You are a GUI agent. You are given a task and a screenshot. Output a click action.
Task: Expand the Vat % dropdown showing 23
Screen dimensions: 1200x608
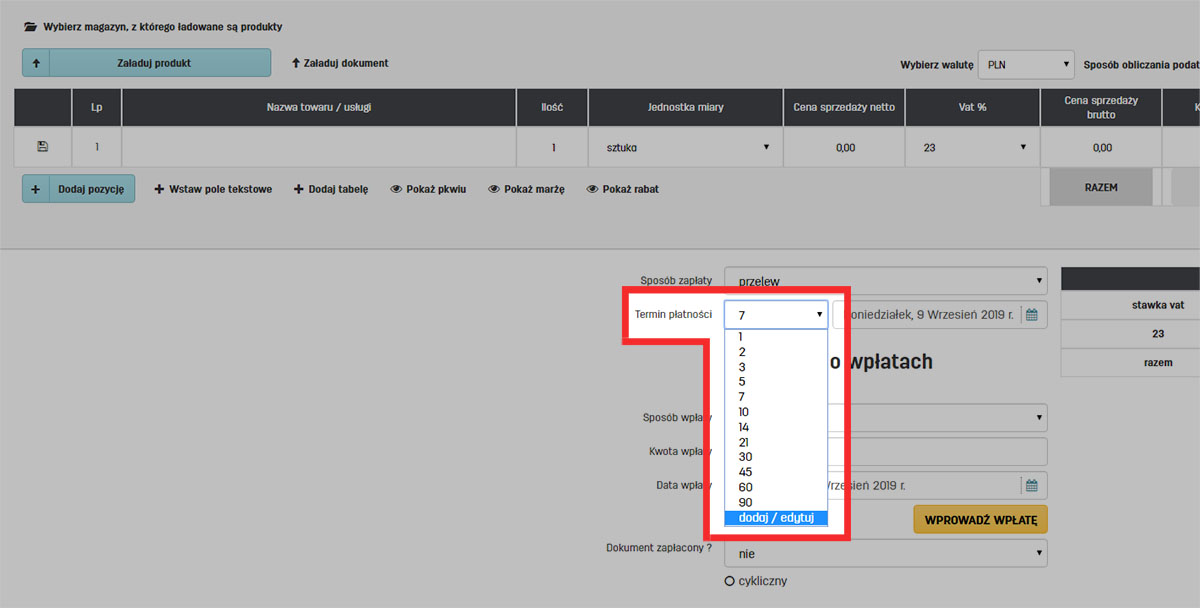tap(972, 147)
